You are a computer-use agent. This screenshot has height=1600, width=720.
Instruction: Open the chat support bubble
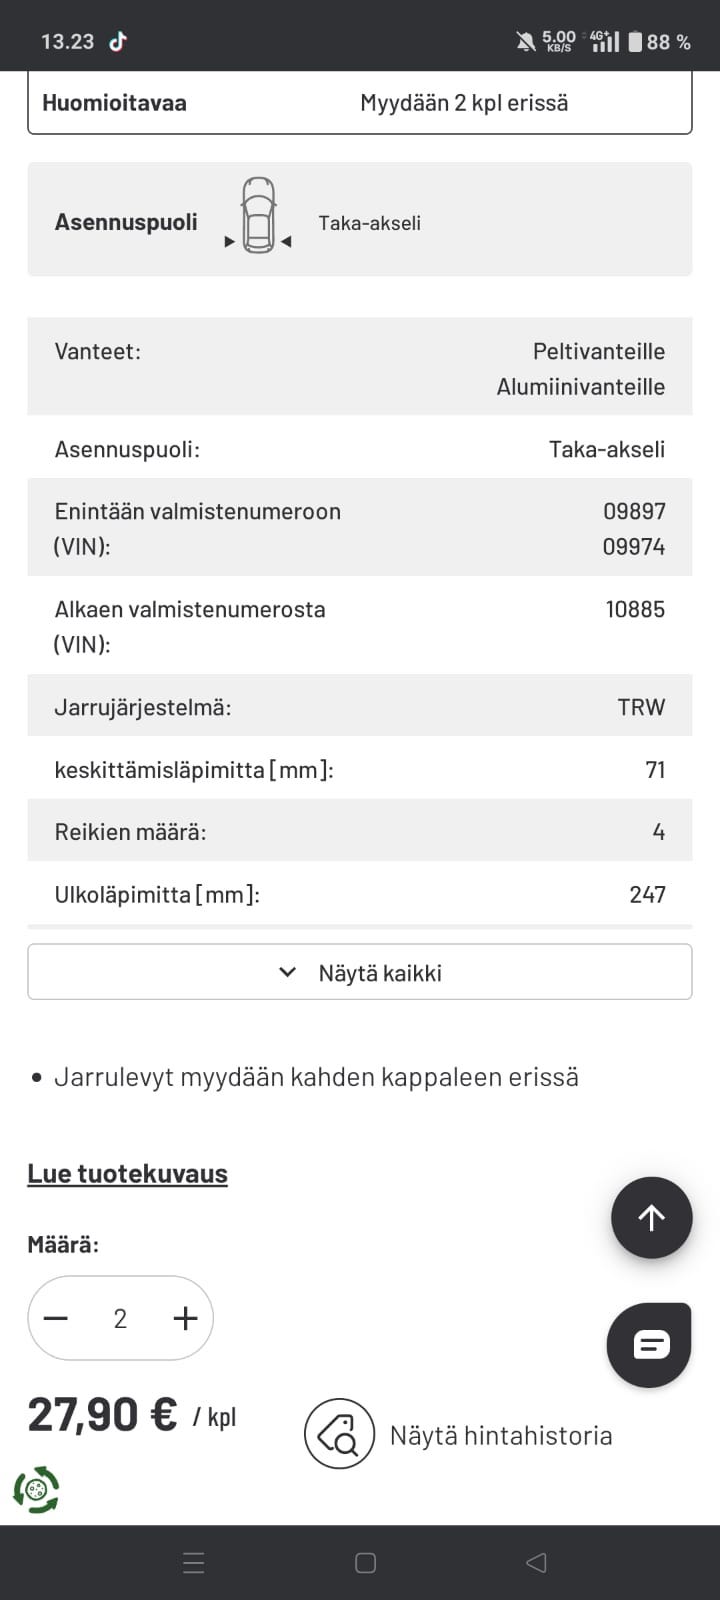click(x=650, y=1345)
